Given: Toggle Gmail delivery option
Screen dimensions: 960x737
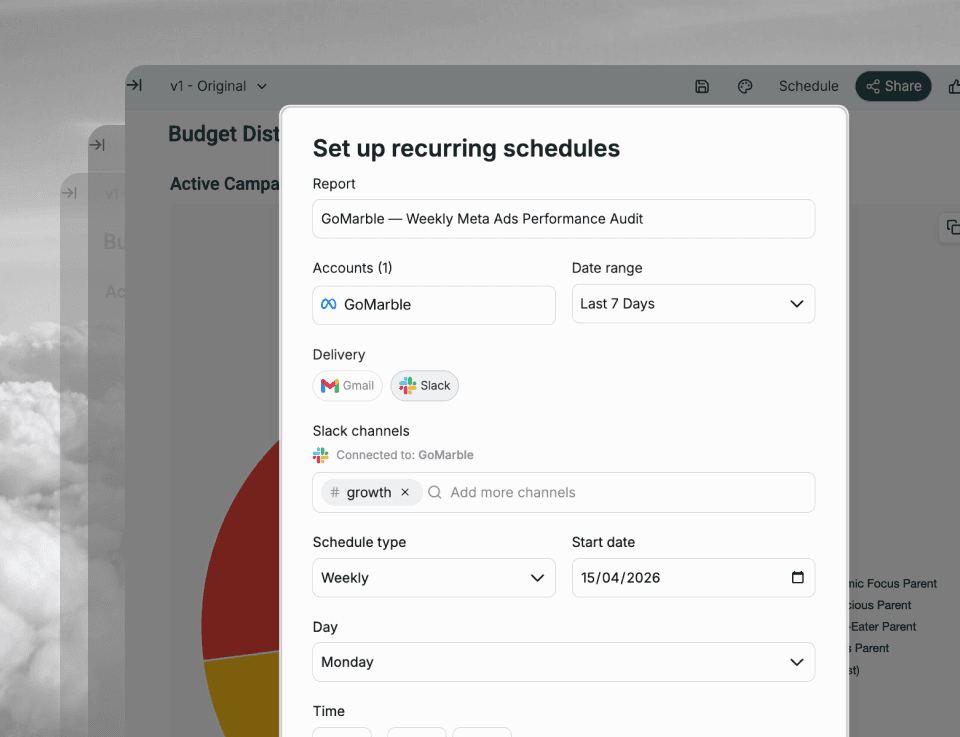Looking at the screenshot, I should pos(347,386).
